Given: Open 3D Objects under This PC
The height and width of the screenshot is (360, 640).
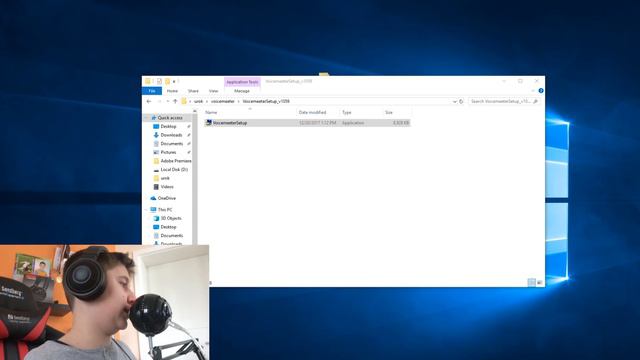Looking at the screenshot, I should click(171, 218).
